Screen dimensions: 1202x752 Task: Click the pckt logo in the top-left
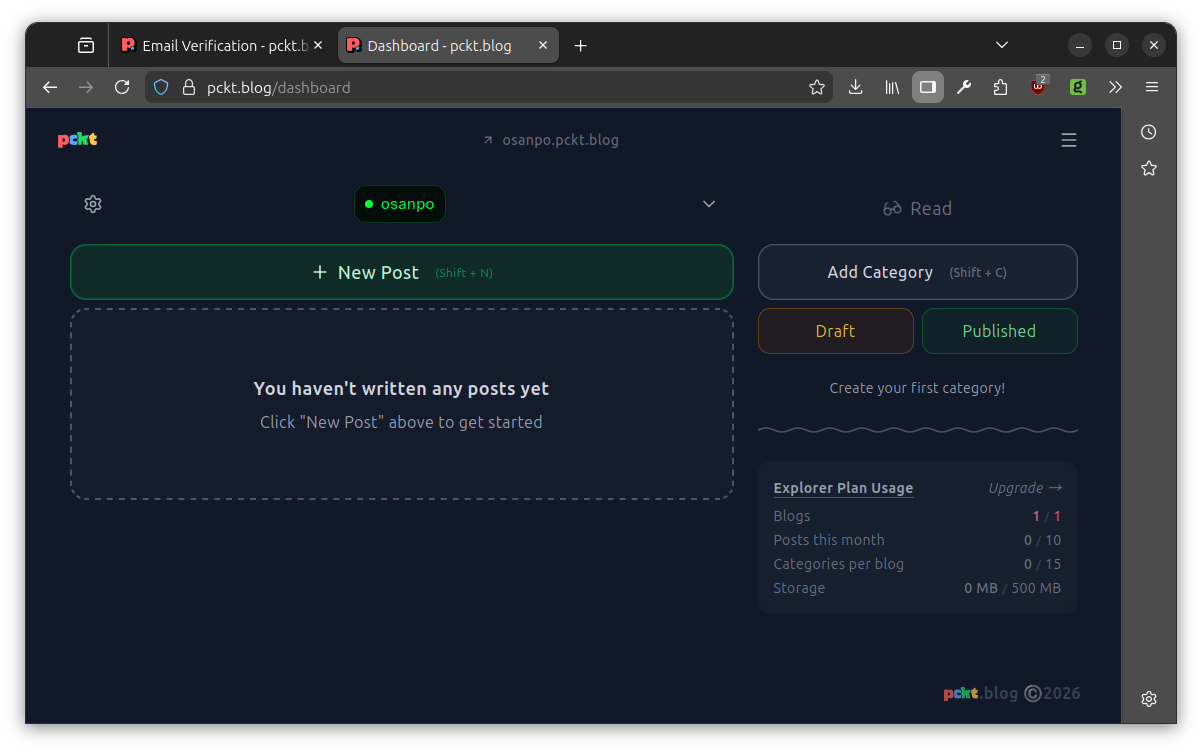[77, 139]
